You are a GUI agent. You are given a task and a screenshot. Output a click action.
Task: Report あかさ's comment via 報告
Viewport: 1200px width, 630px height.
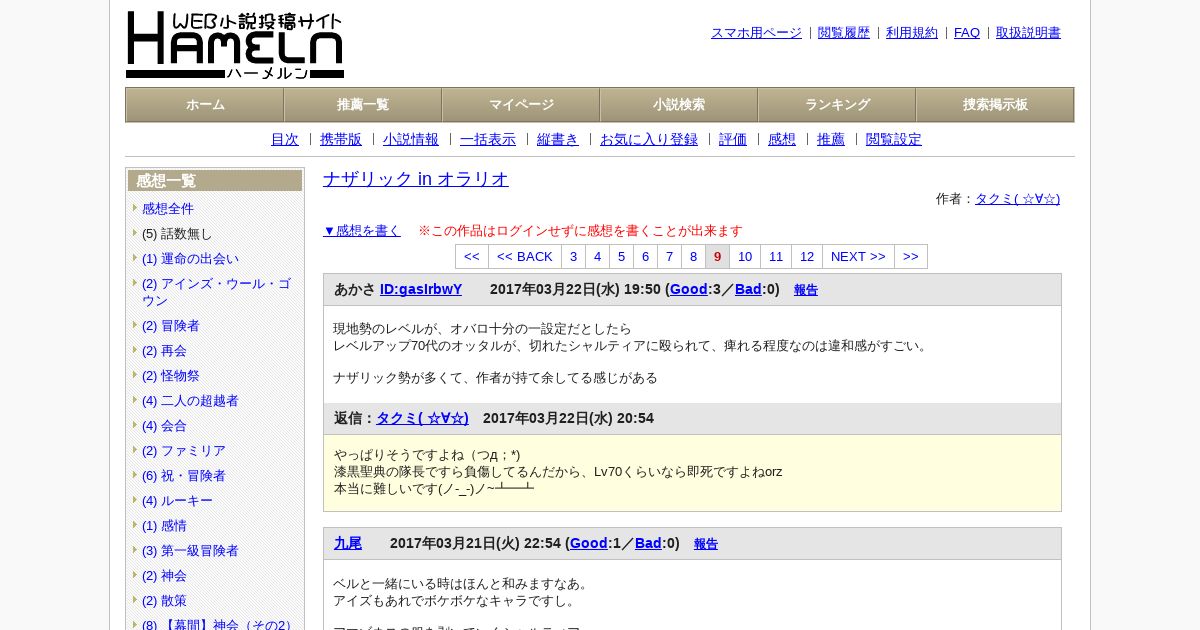tap(806, 290)
